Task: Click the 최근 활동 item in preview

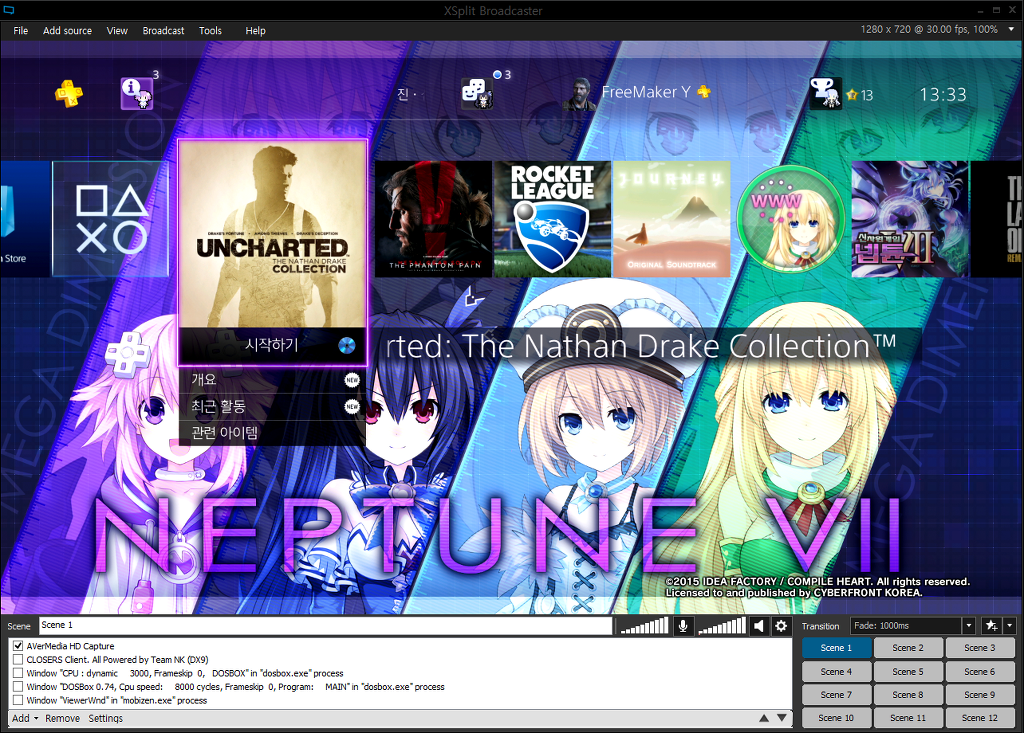Action: coord(272,406)
